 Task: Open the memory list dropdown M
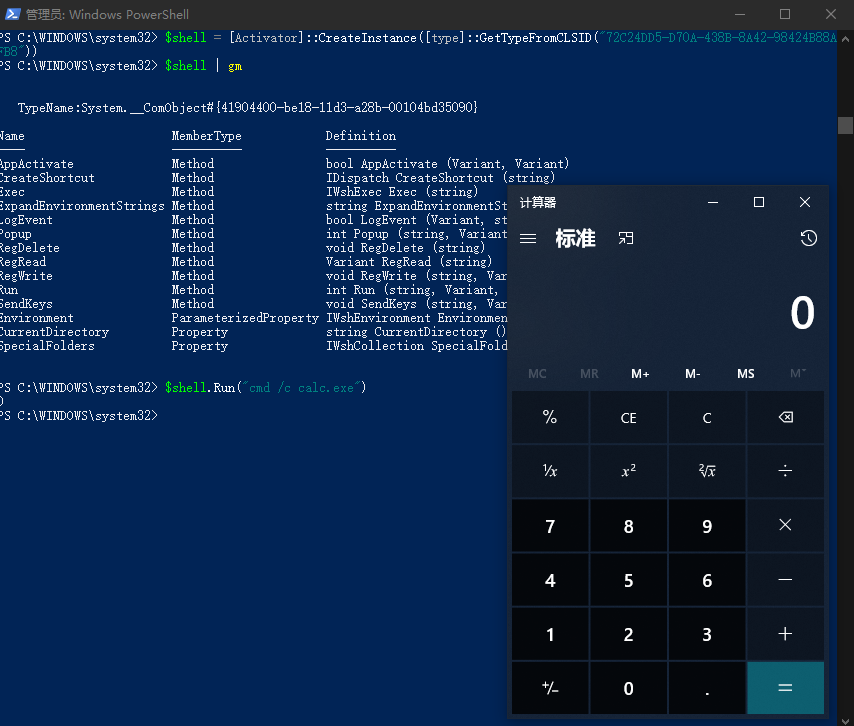pos(797,374)
